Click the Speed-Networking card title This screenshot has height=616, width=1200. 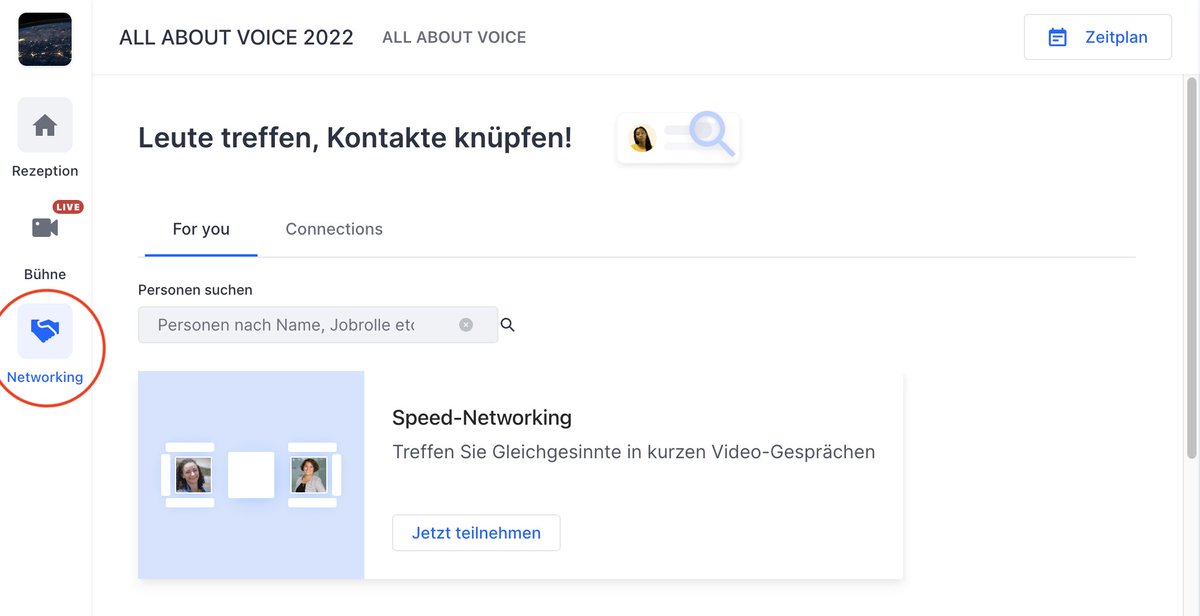point(482,417)
